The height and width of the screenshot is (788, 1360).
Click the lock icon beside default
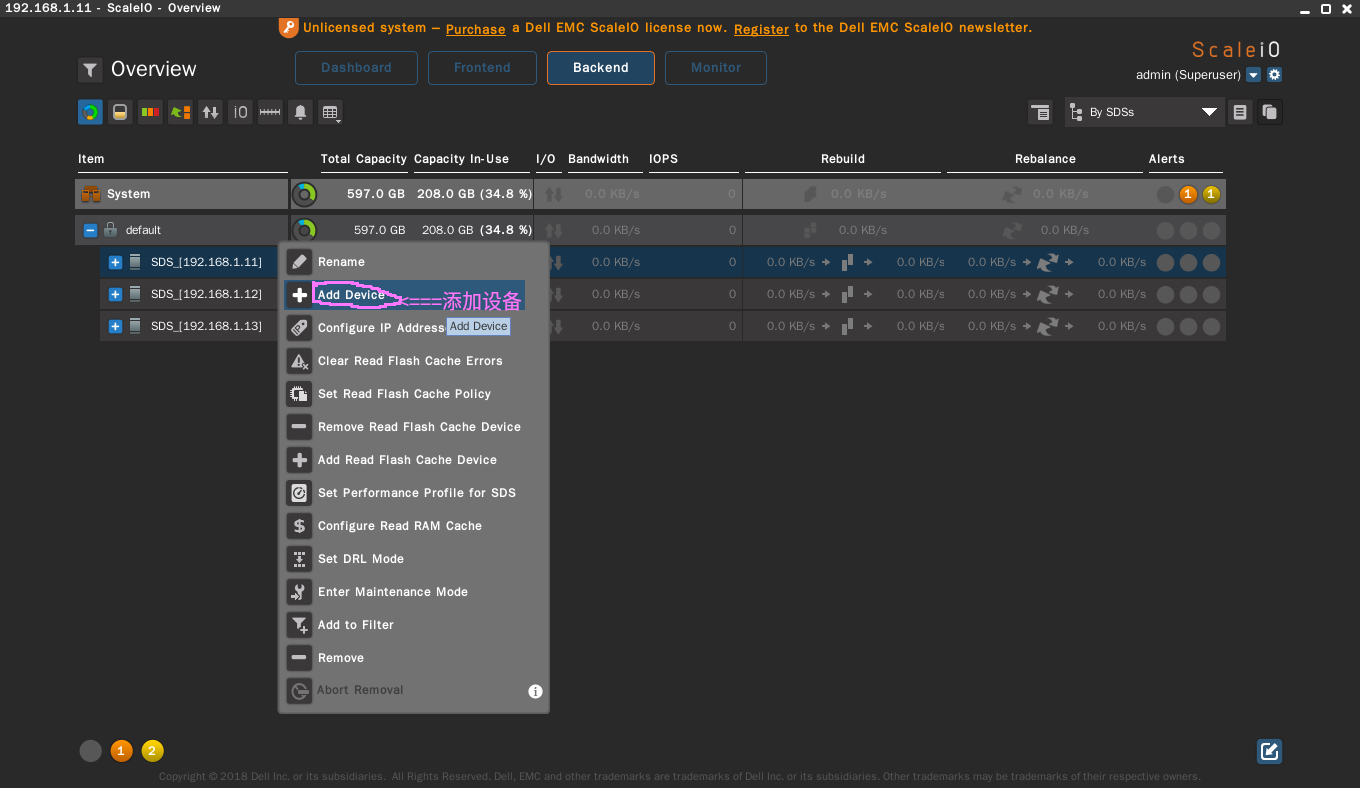[111, 230]
